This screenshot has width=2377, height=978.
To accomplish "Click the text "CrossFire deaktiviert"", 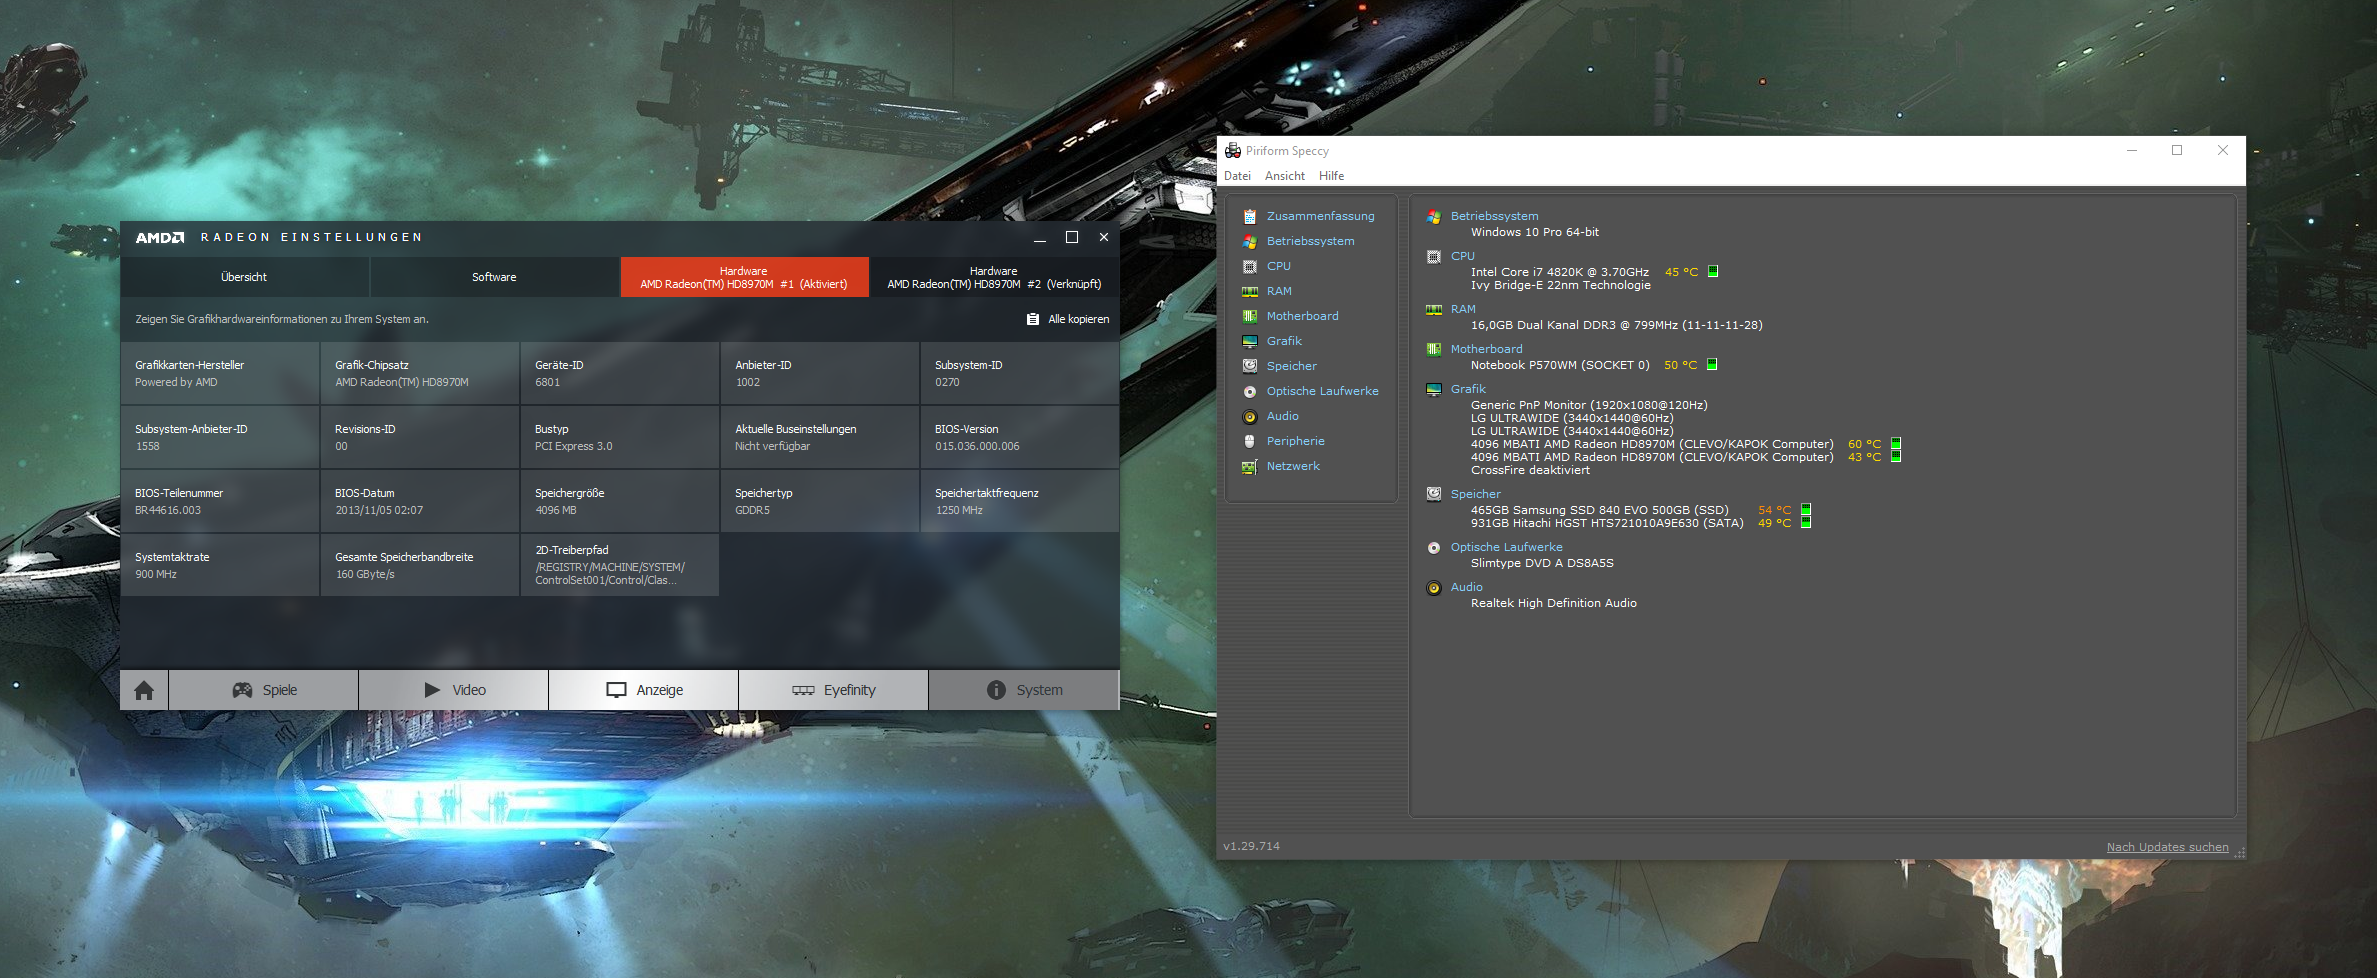I will [1530, 470].
